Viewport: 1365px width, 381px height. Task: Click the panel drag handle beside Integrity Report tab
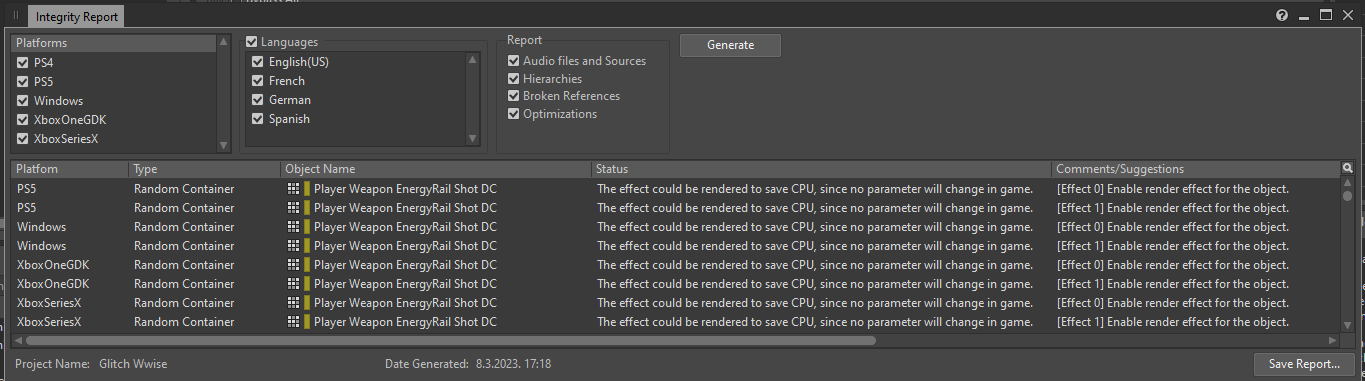[15, 16]
